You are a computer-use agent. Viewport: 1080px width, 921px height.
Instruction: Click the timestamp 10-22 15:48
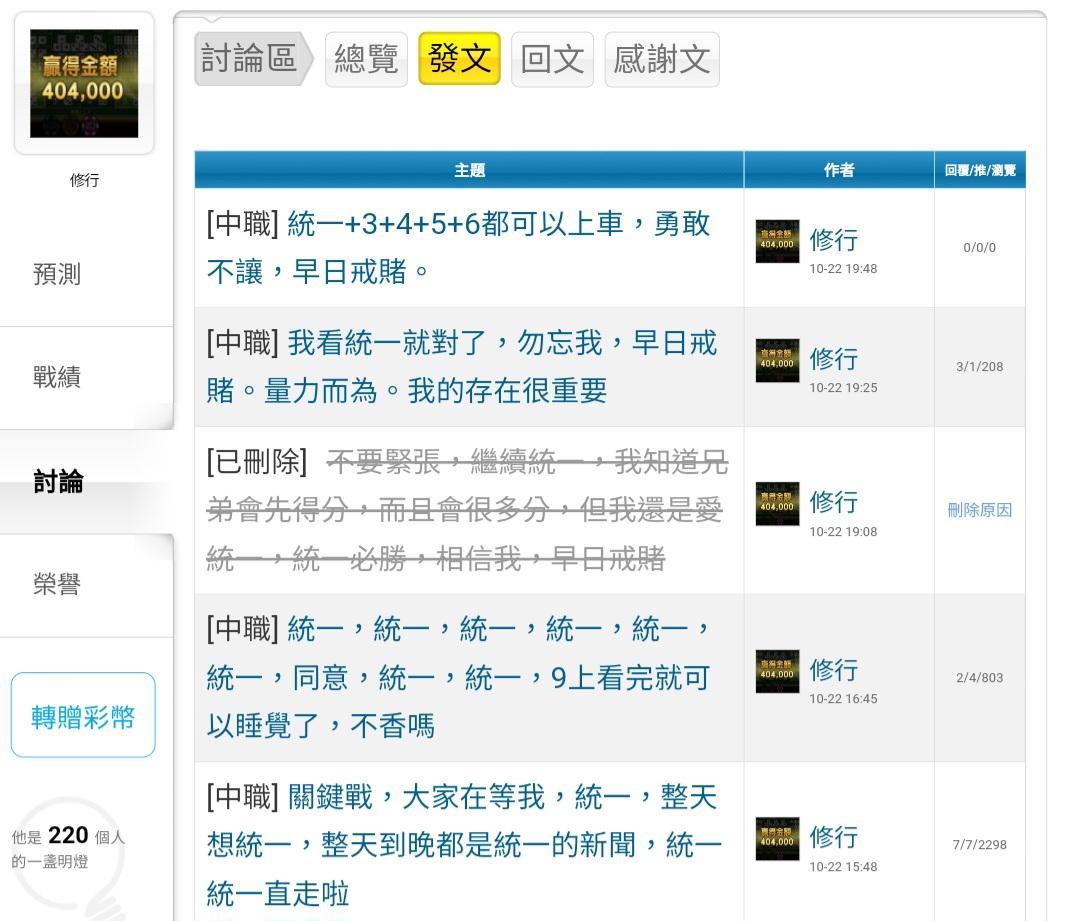coord(843,867)
